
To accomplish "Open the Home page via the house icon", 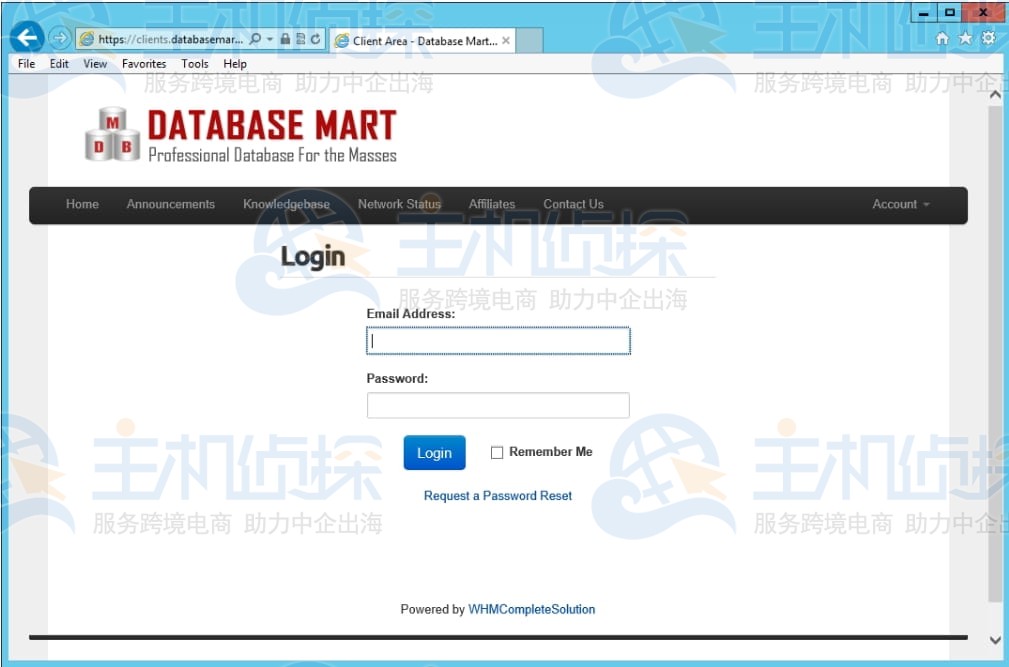I will point(940,36).
